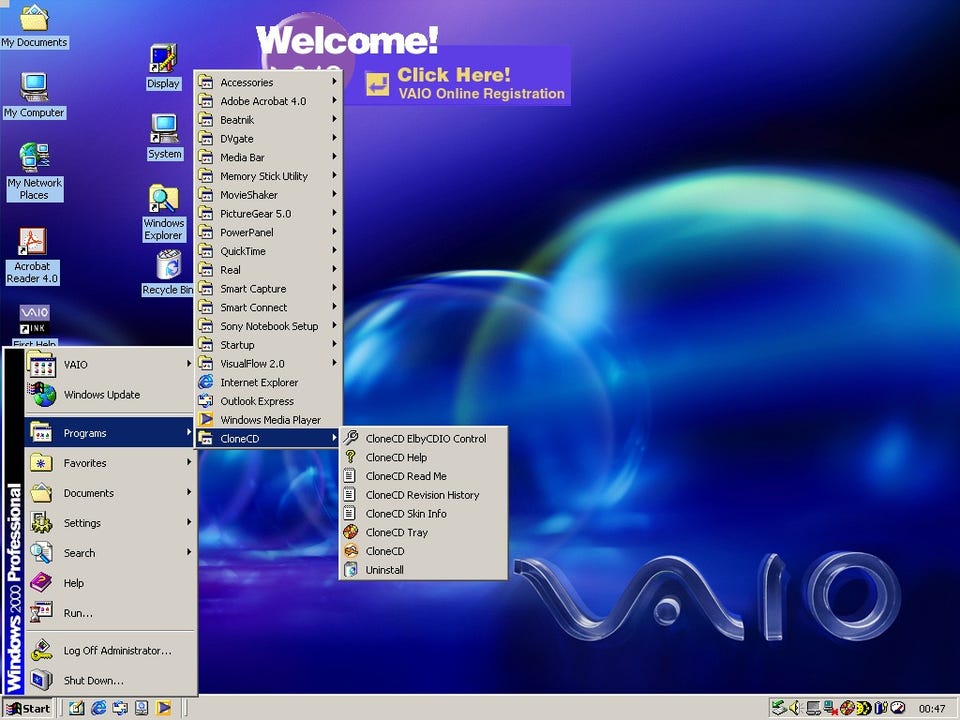The image size is (960, 720).
Task: Select the Recycle Bin desktop icon
Action: (168, 272)
